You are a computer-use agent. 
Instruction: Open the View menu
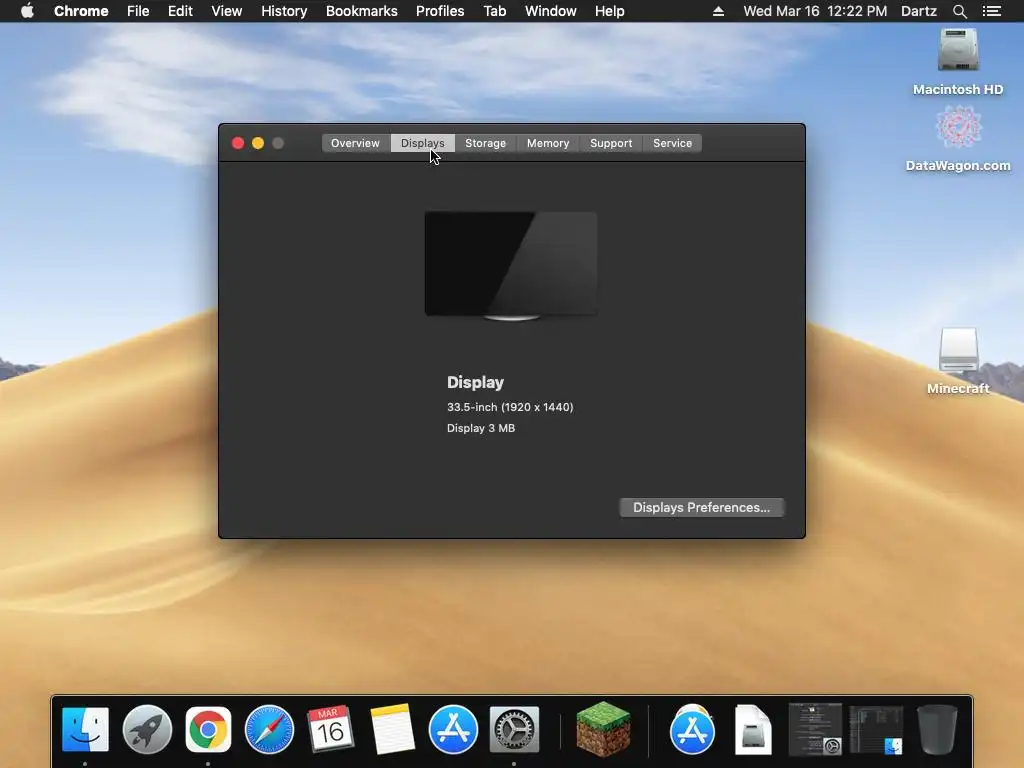click(227, 11)
